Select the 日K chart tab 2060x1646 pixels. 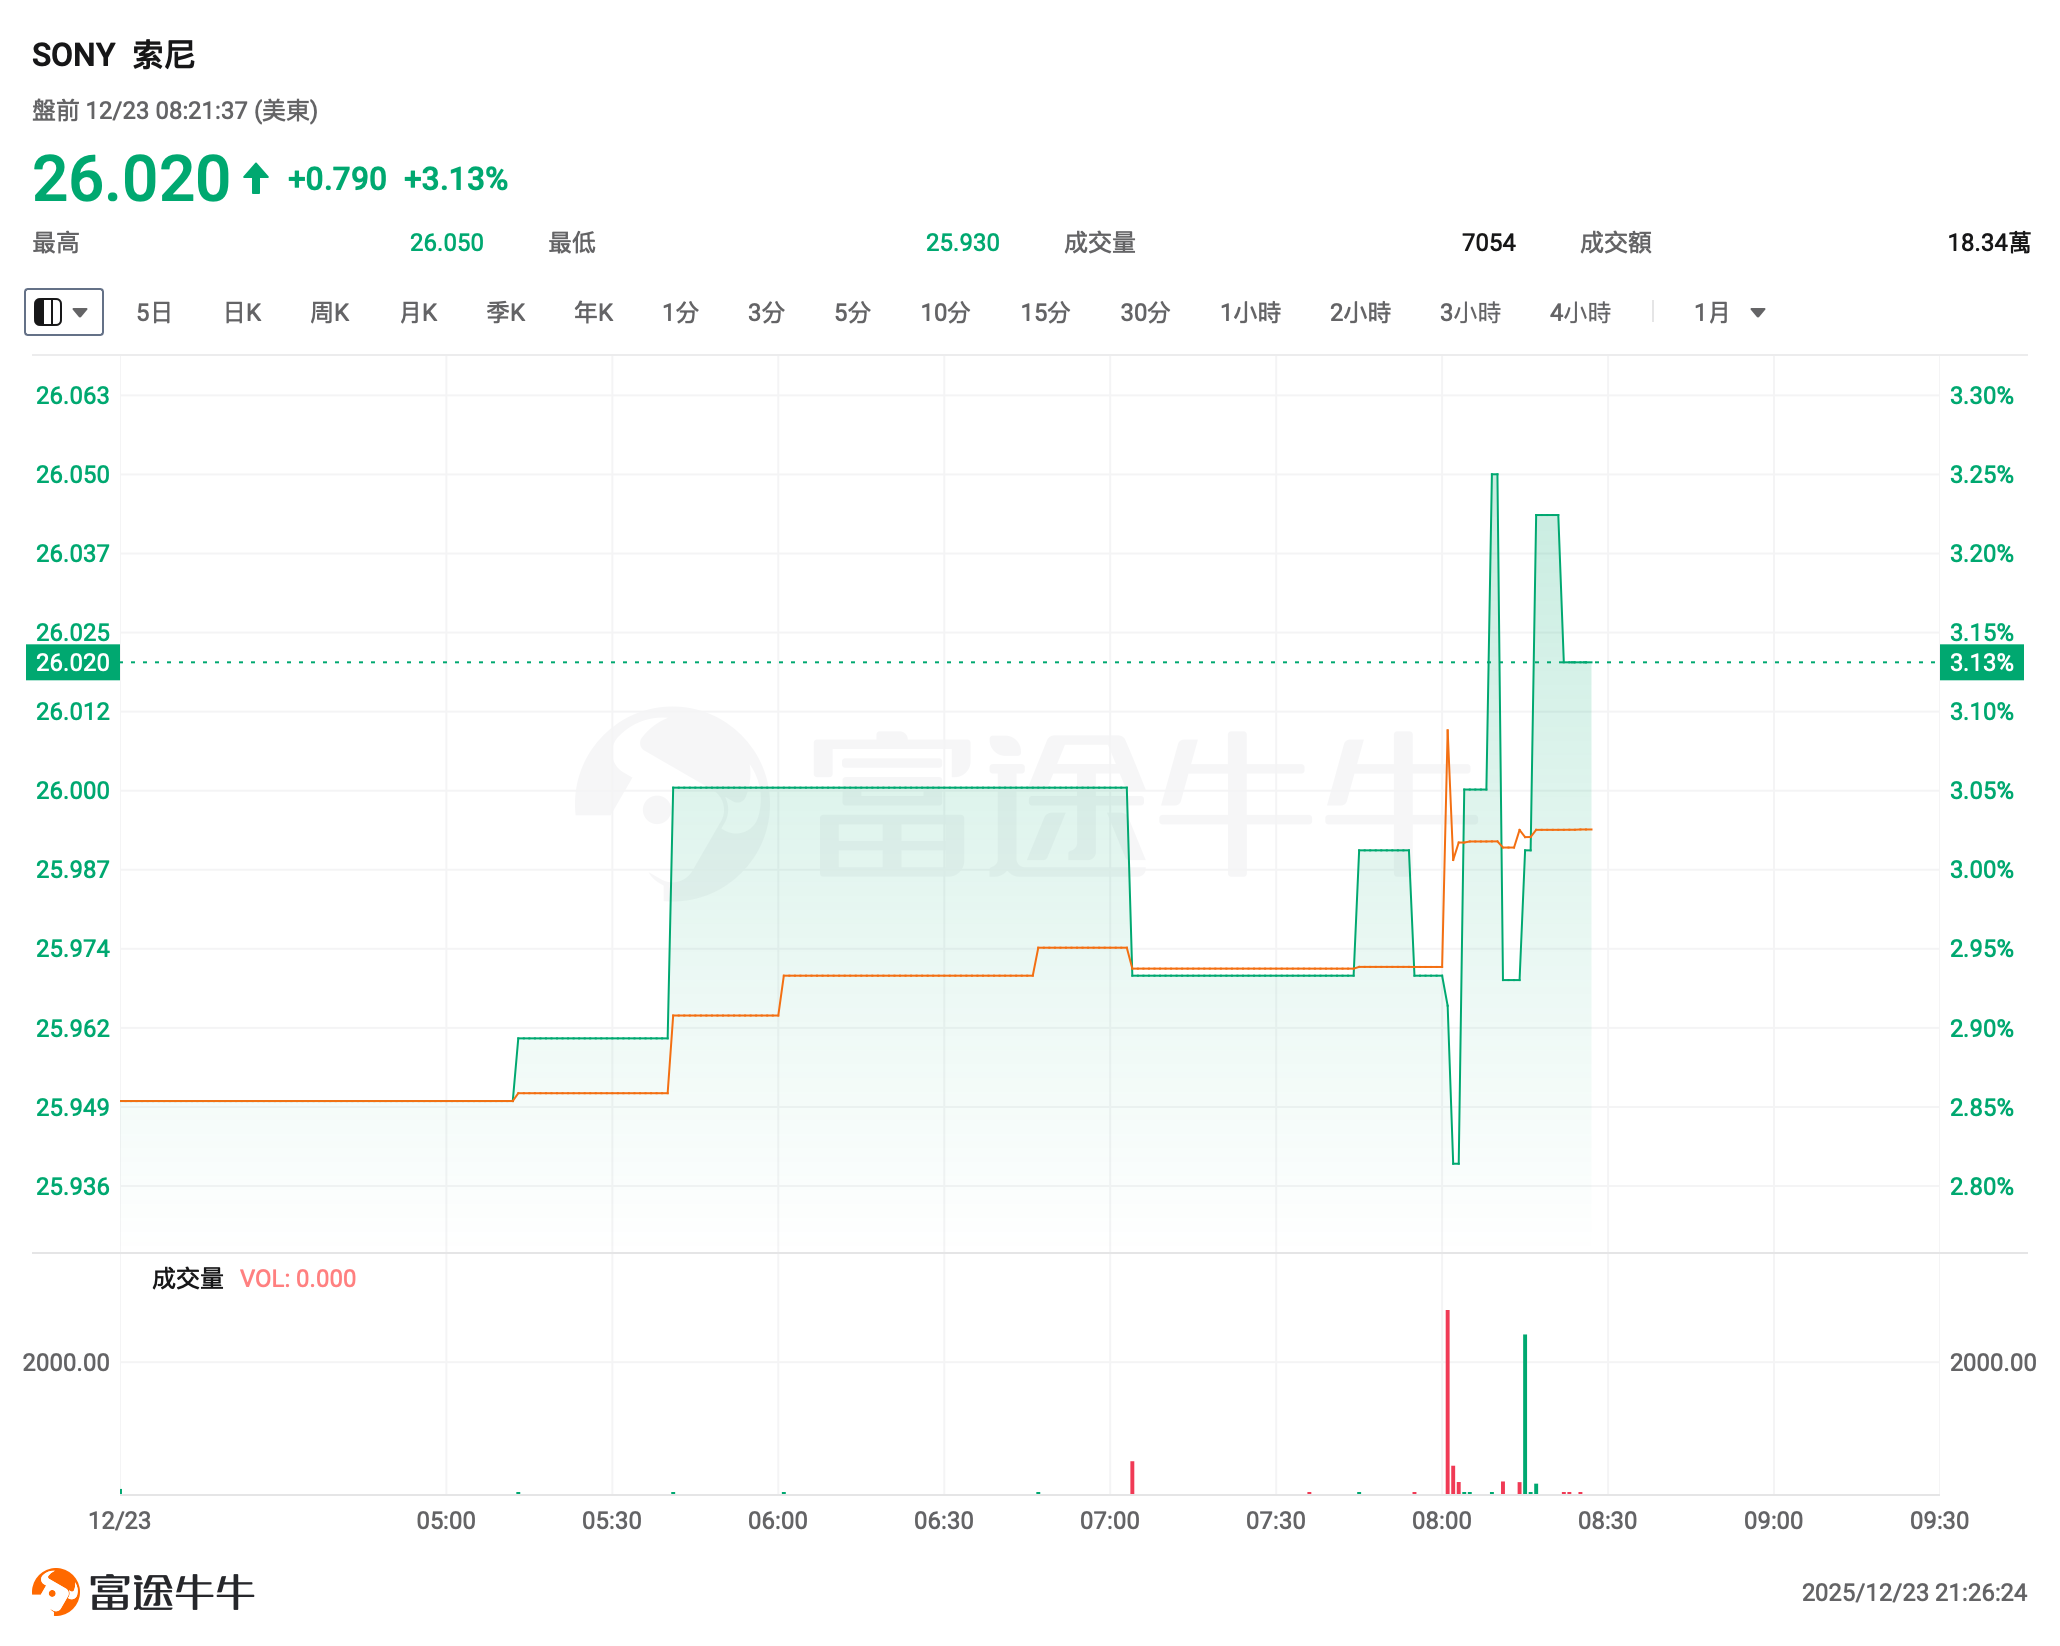click(242, 313)
